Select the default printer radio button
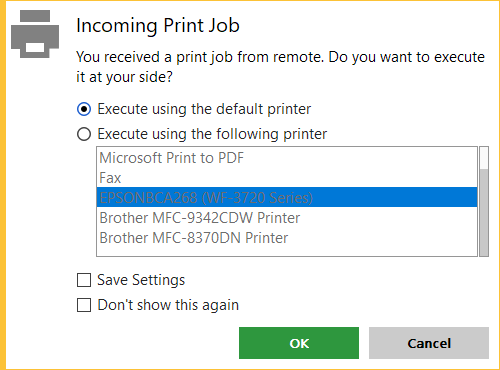Viewport: 500px width, 370px height. click(84, 109)
